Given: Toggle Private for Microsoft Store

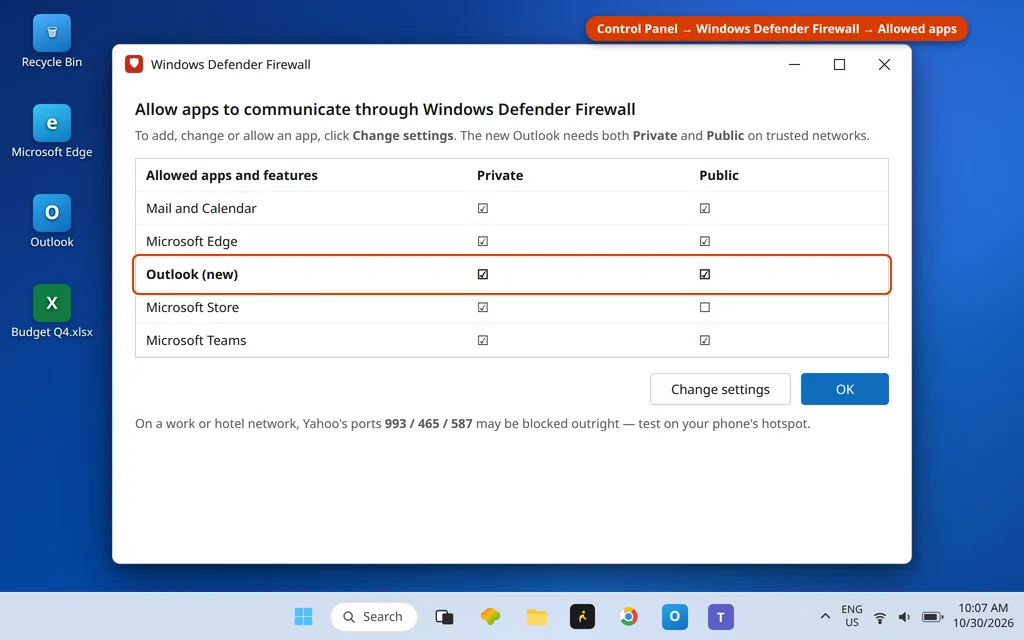Looking at the screenshot, I should (x=483, y=307).
